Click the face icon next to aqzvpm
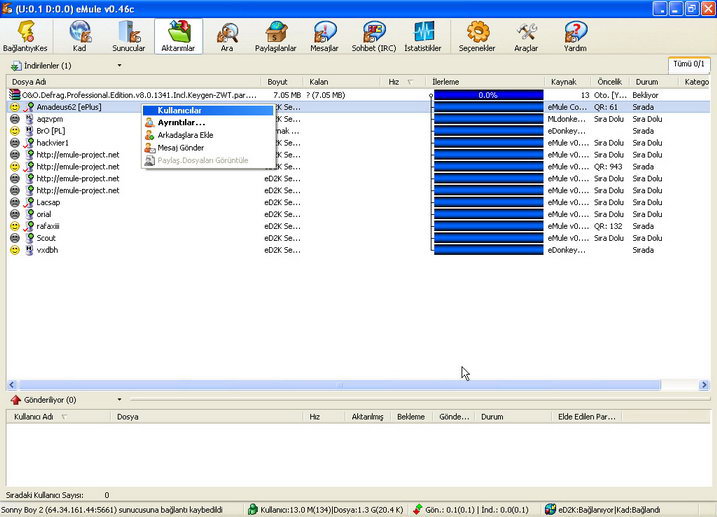Image resolution: width=717 pixels, height=517 pixels. pos(15,119)
